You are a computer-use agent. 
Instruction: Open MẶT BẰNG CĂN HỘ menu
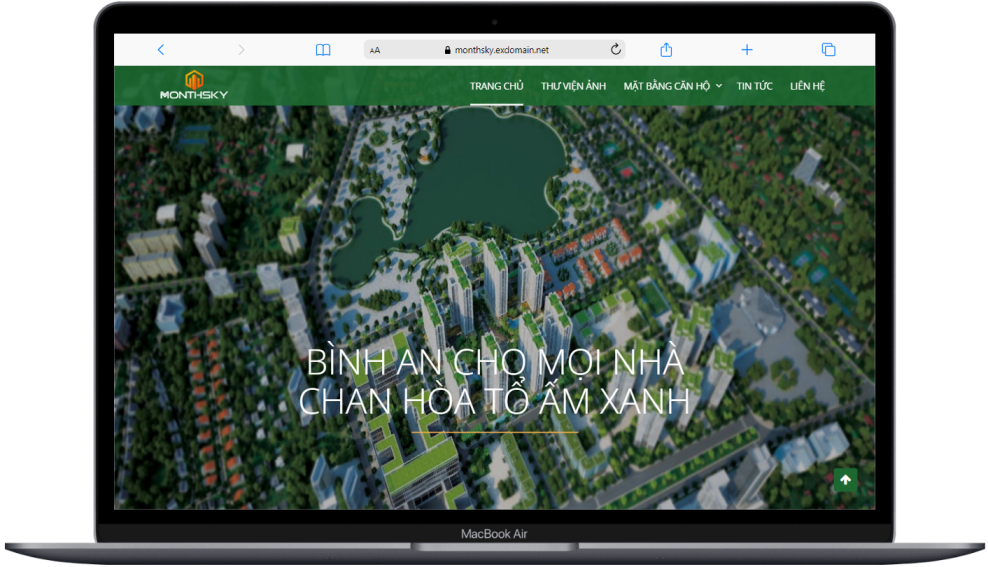click(x=667, y=86)
